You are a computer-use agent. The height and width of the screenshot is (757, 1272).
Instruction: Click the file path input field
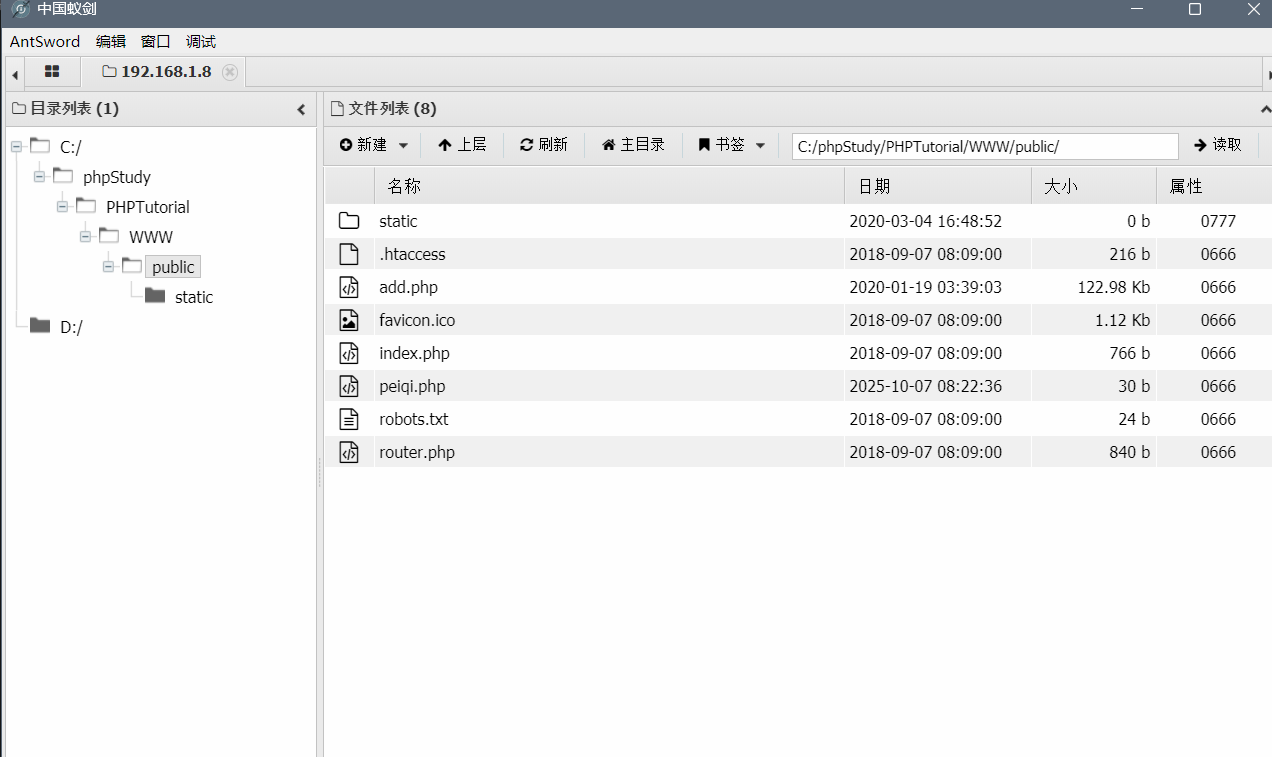point(985,146)
